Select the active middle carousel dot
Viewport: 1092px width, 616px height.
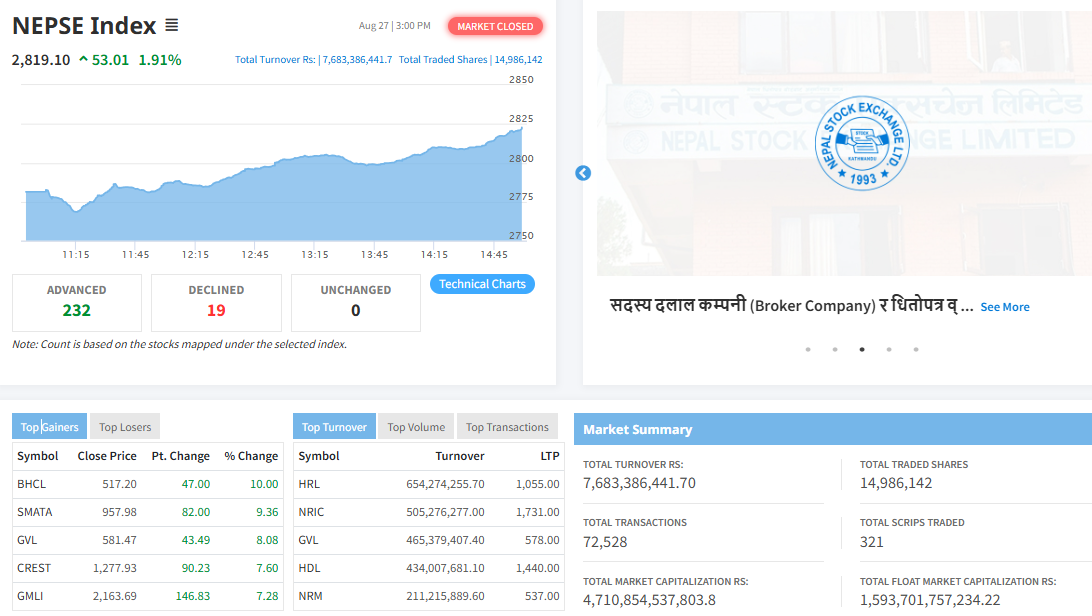862,350
